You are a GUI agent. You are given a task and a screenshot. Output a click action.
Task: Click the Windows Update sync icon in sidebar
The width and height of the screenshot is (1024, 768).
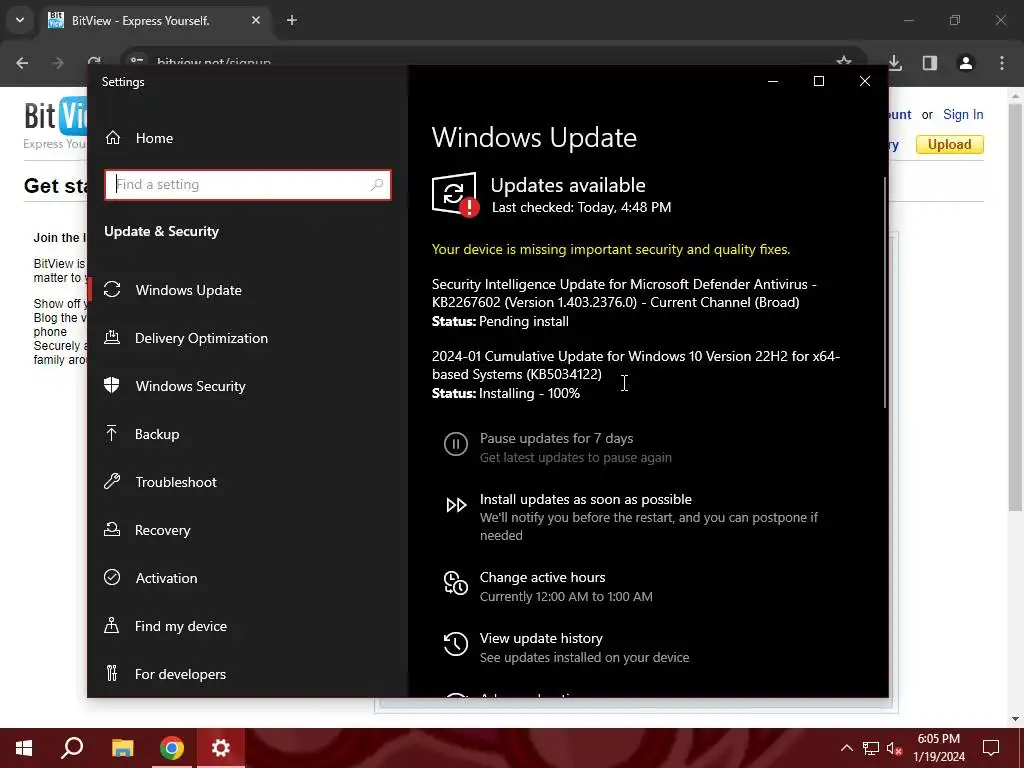tap(112, 289)
